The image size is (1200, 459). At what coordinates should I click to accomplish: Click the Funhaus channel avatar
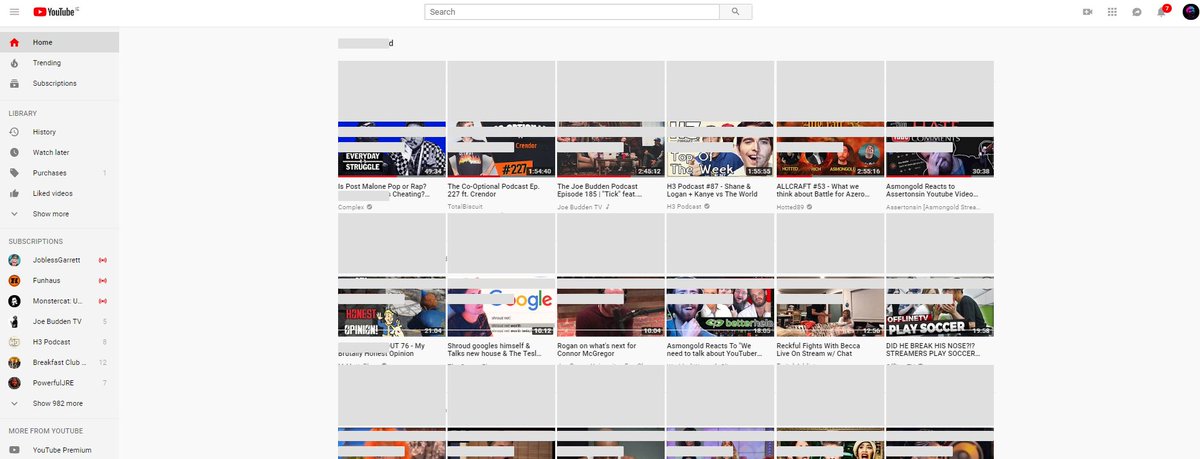(14, 281)
